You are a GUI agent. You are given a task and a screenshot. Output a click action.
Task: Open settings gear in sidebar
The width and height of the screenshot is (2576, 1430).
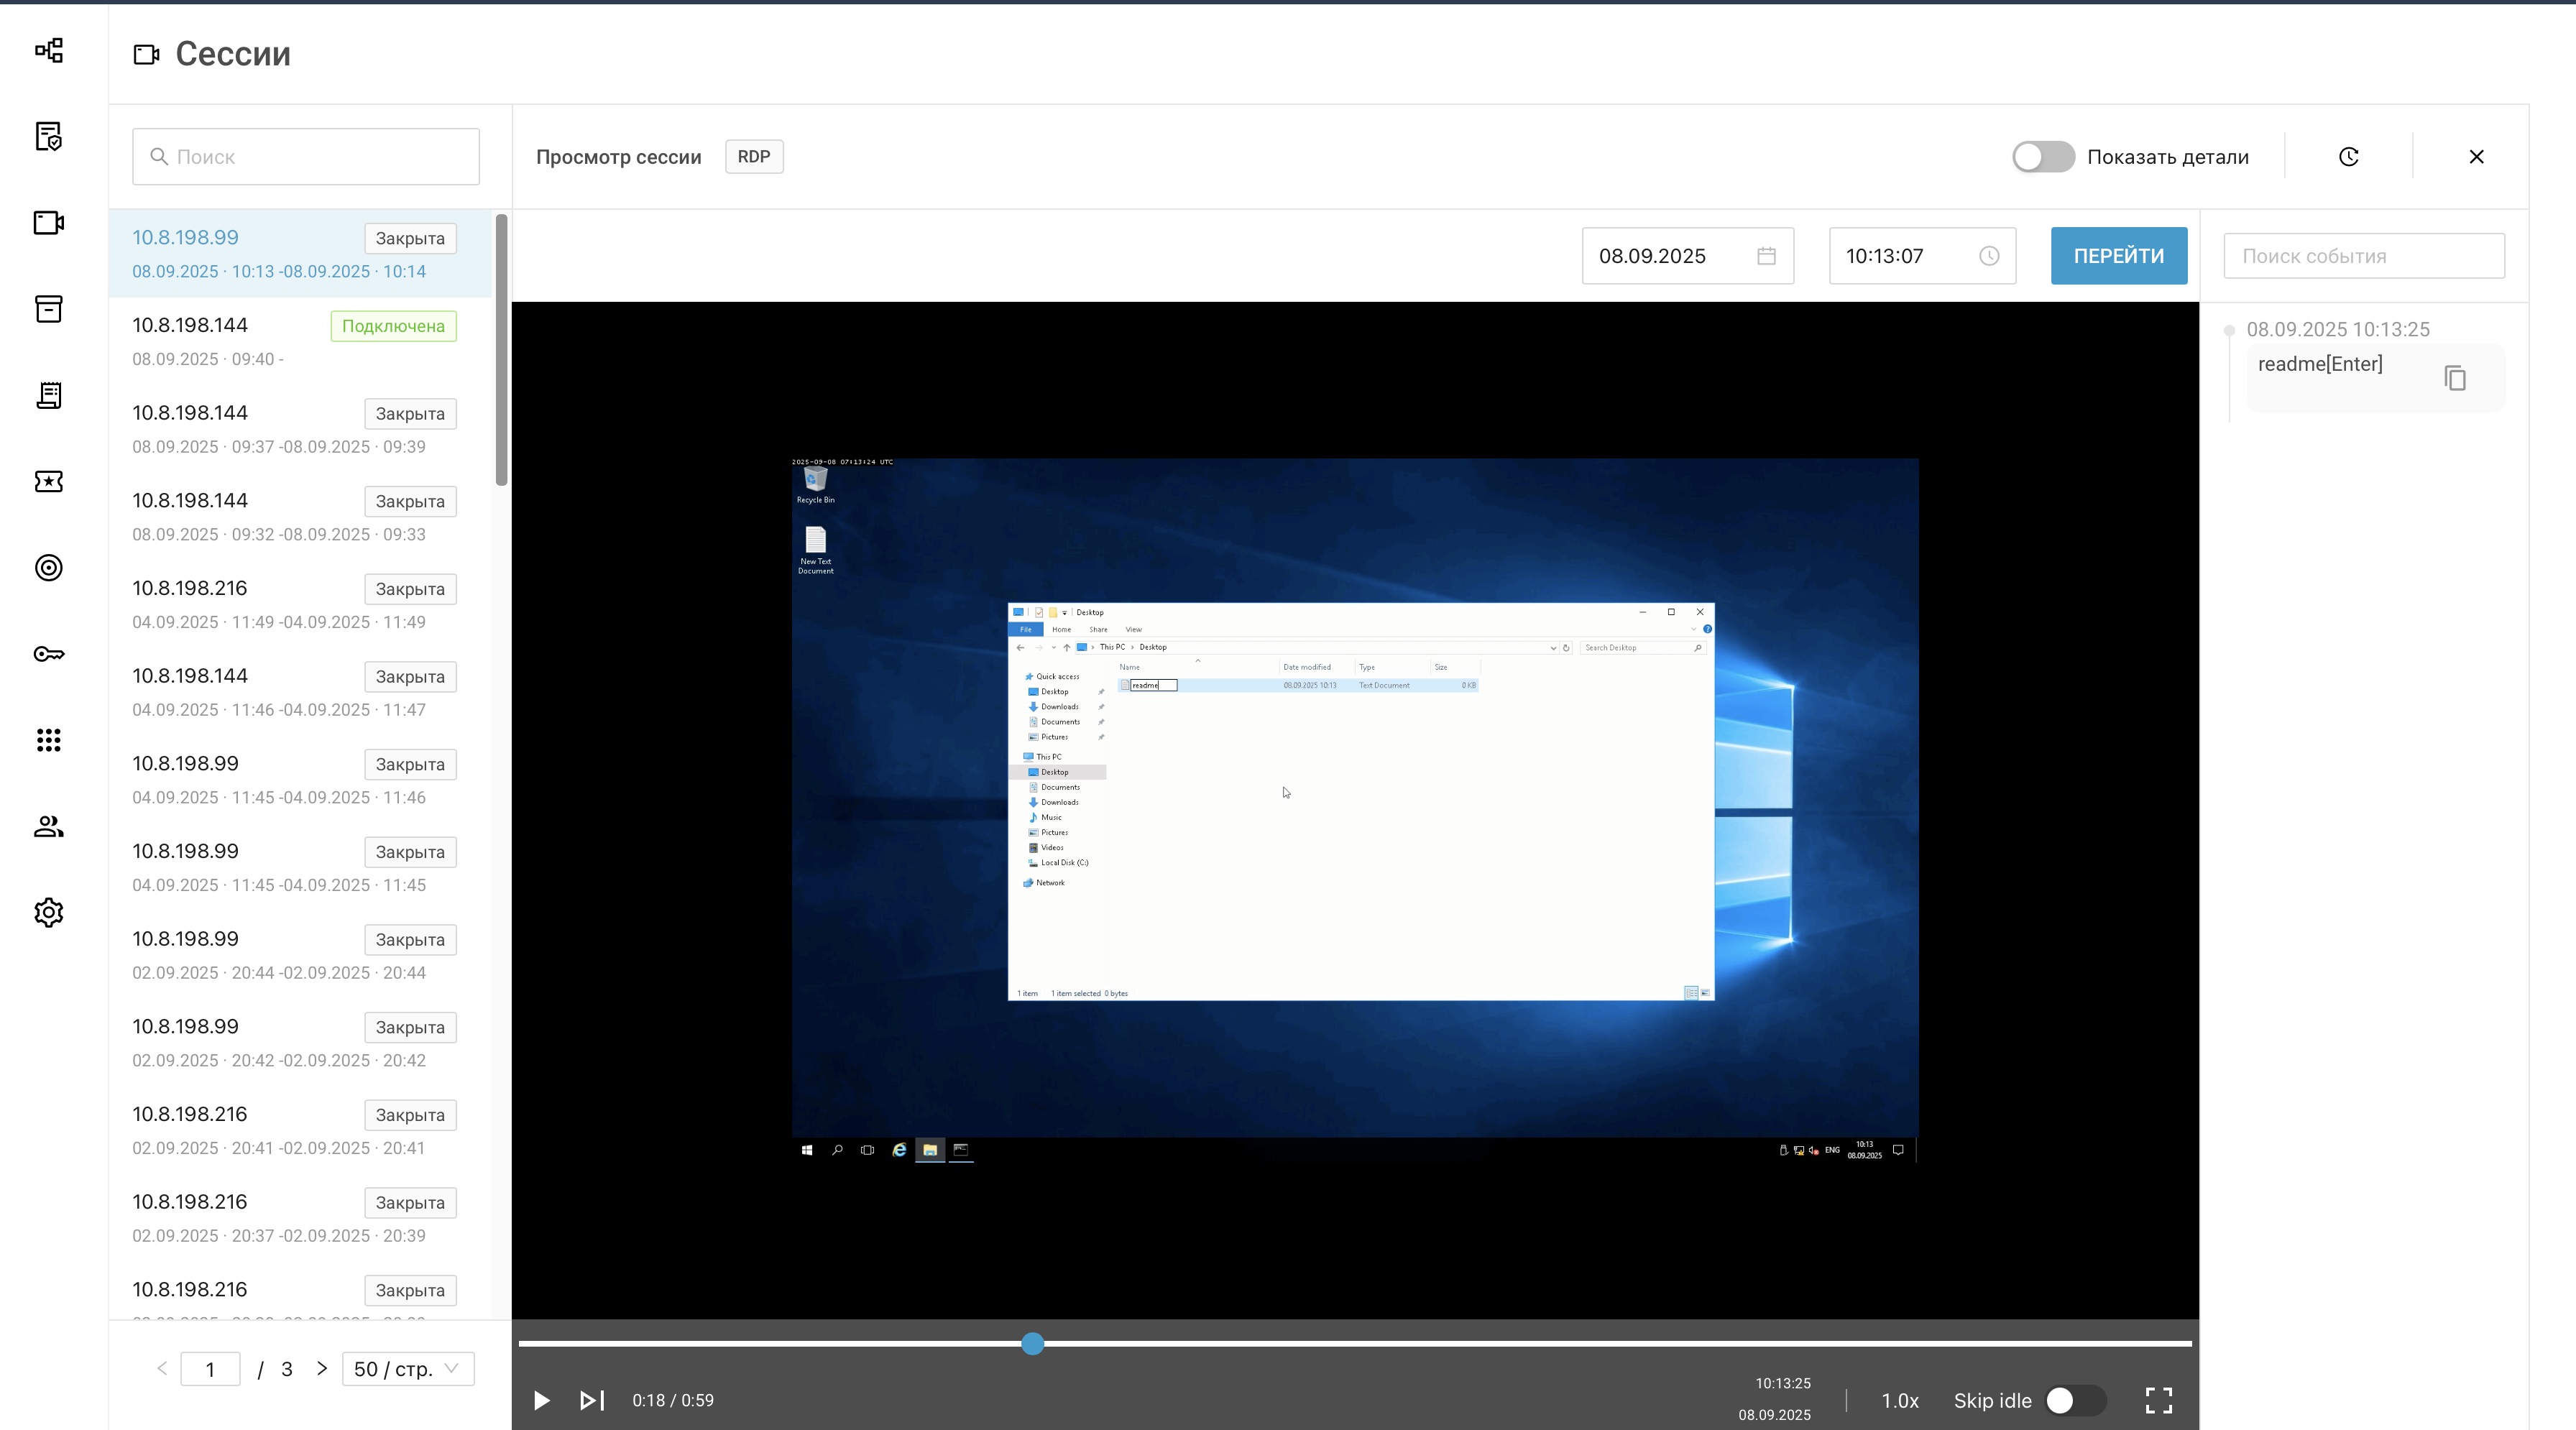coord(49,912)
